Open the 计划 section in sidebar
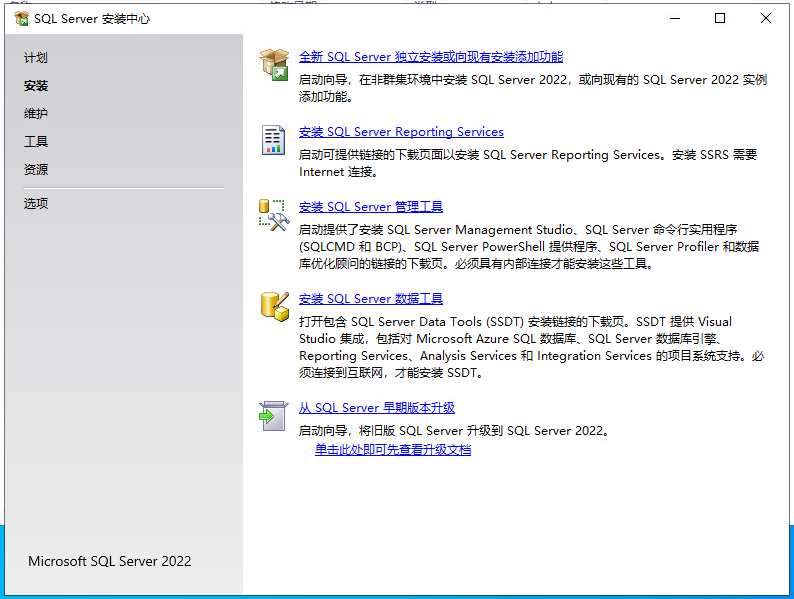 [36, 58]
